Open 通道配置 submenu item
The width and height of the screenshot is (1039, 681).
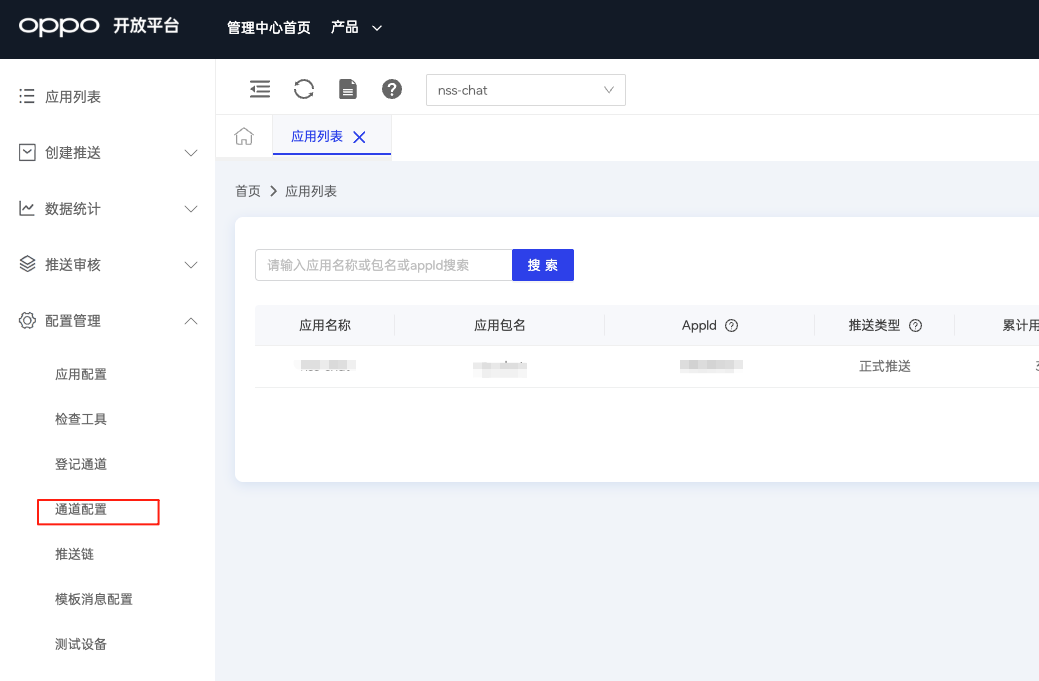(x=81, y=509)
